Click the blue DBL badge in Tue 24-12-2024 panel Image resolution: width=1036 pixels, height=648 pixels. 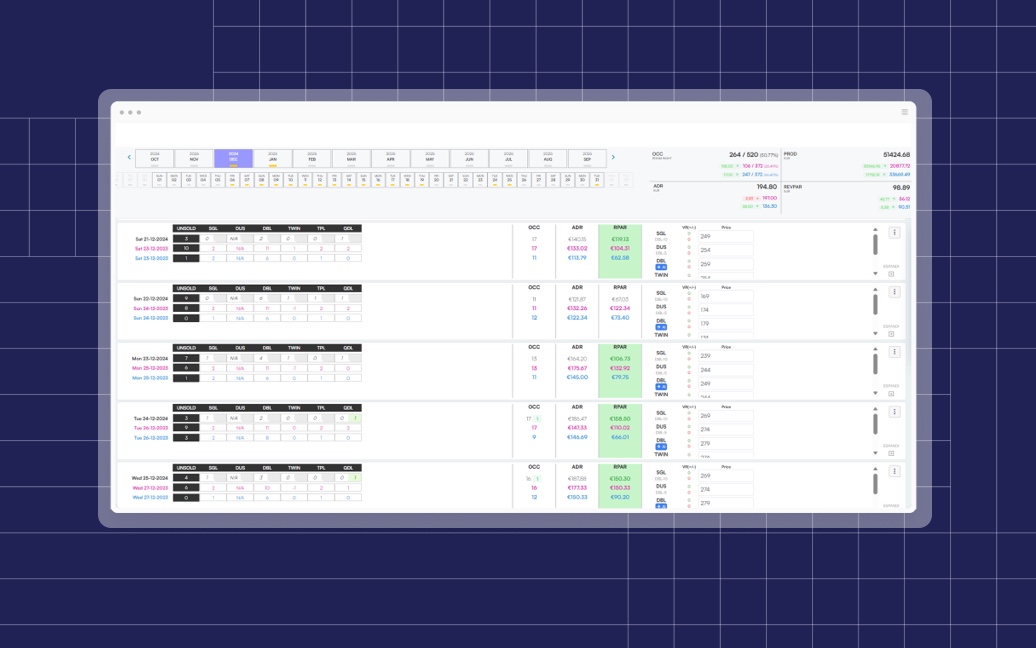point(661,447)
